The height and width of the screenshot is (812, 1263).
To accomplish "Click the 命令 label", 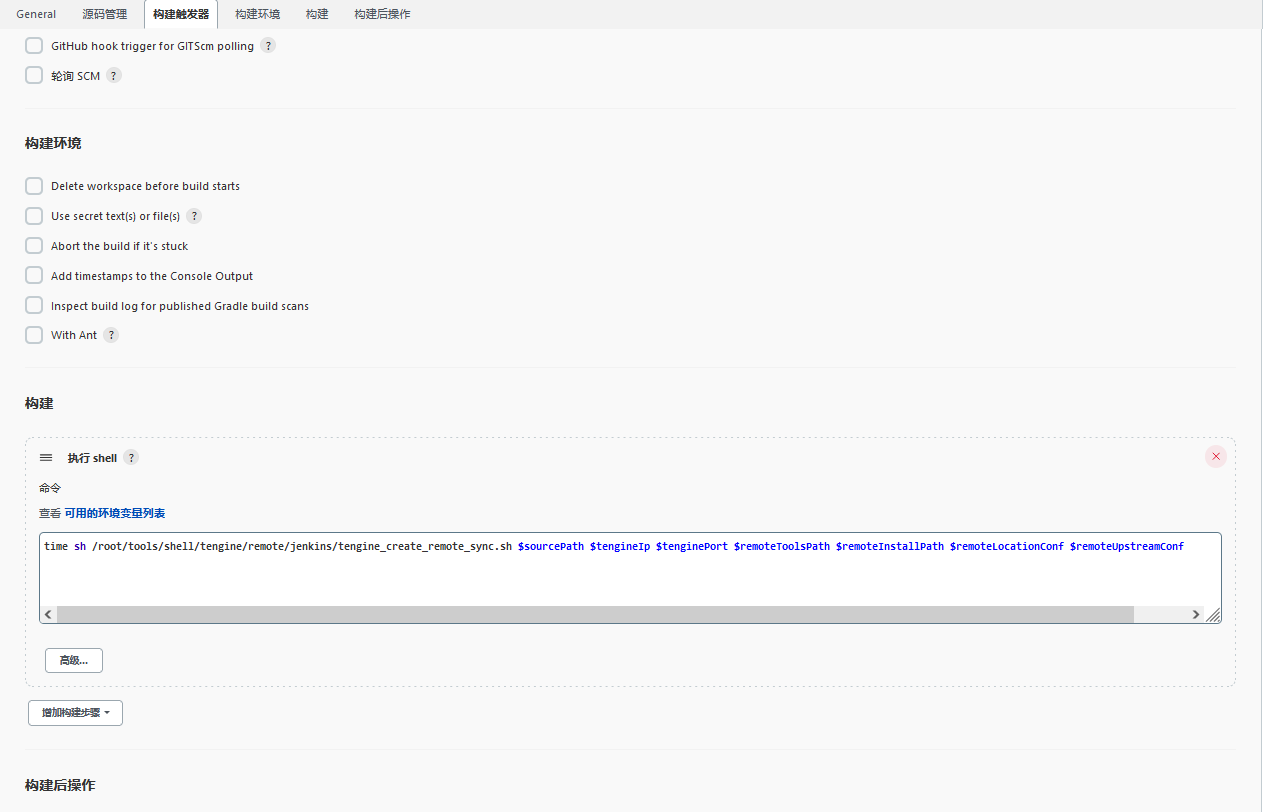I will pyautogui.click(x=50, y=488).
